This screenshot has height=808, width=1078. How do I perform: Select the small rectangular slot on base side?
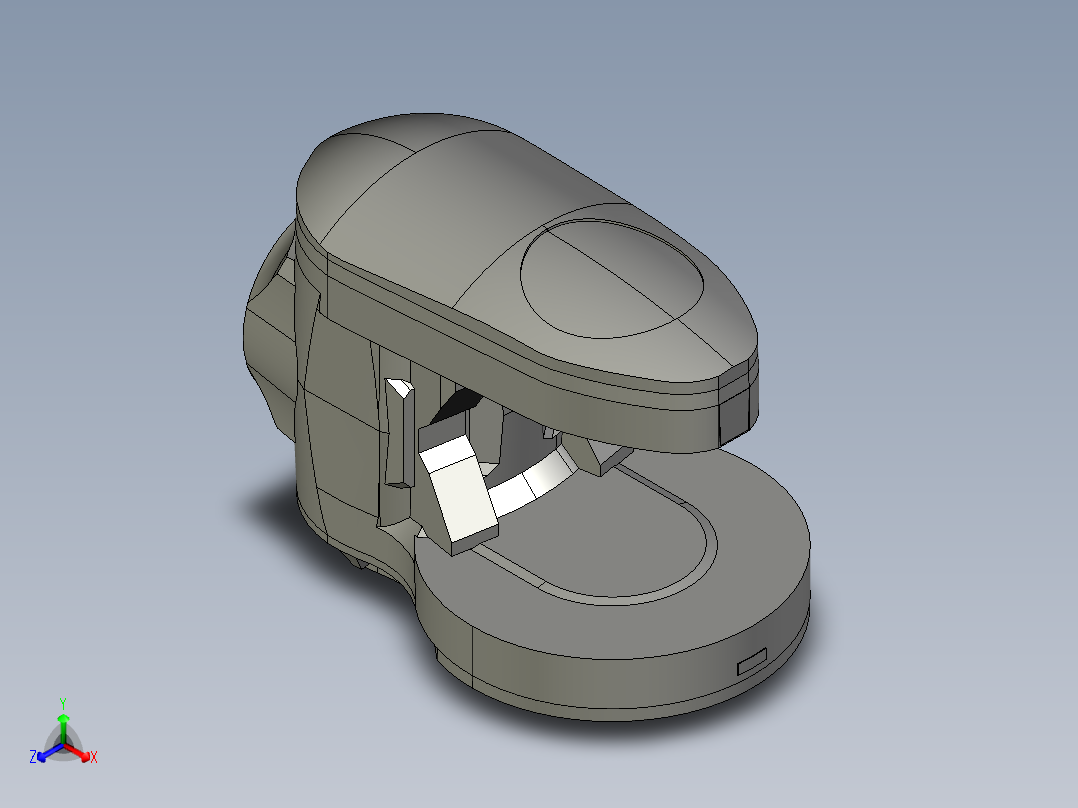click(752, 662)
